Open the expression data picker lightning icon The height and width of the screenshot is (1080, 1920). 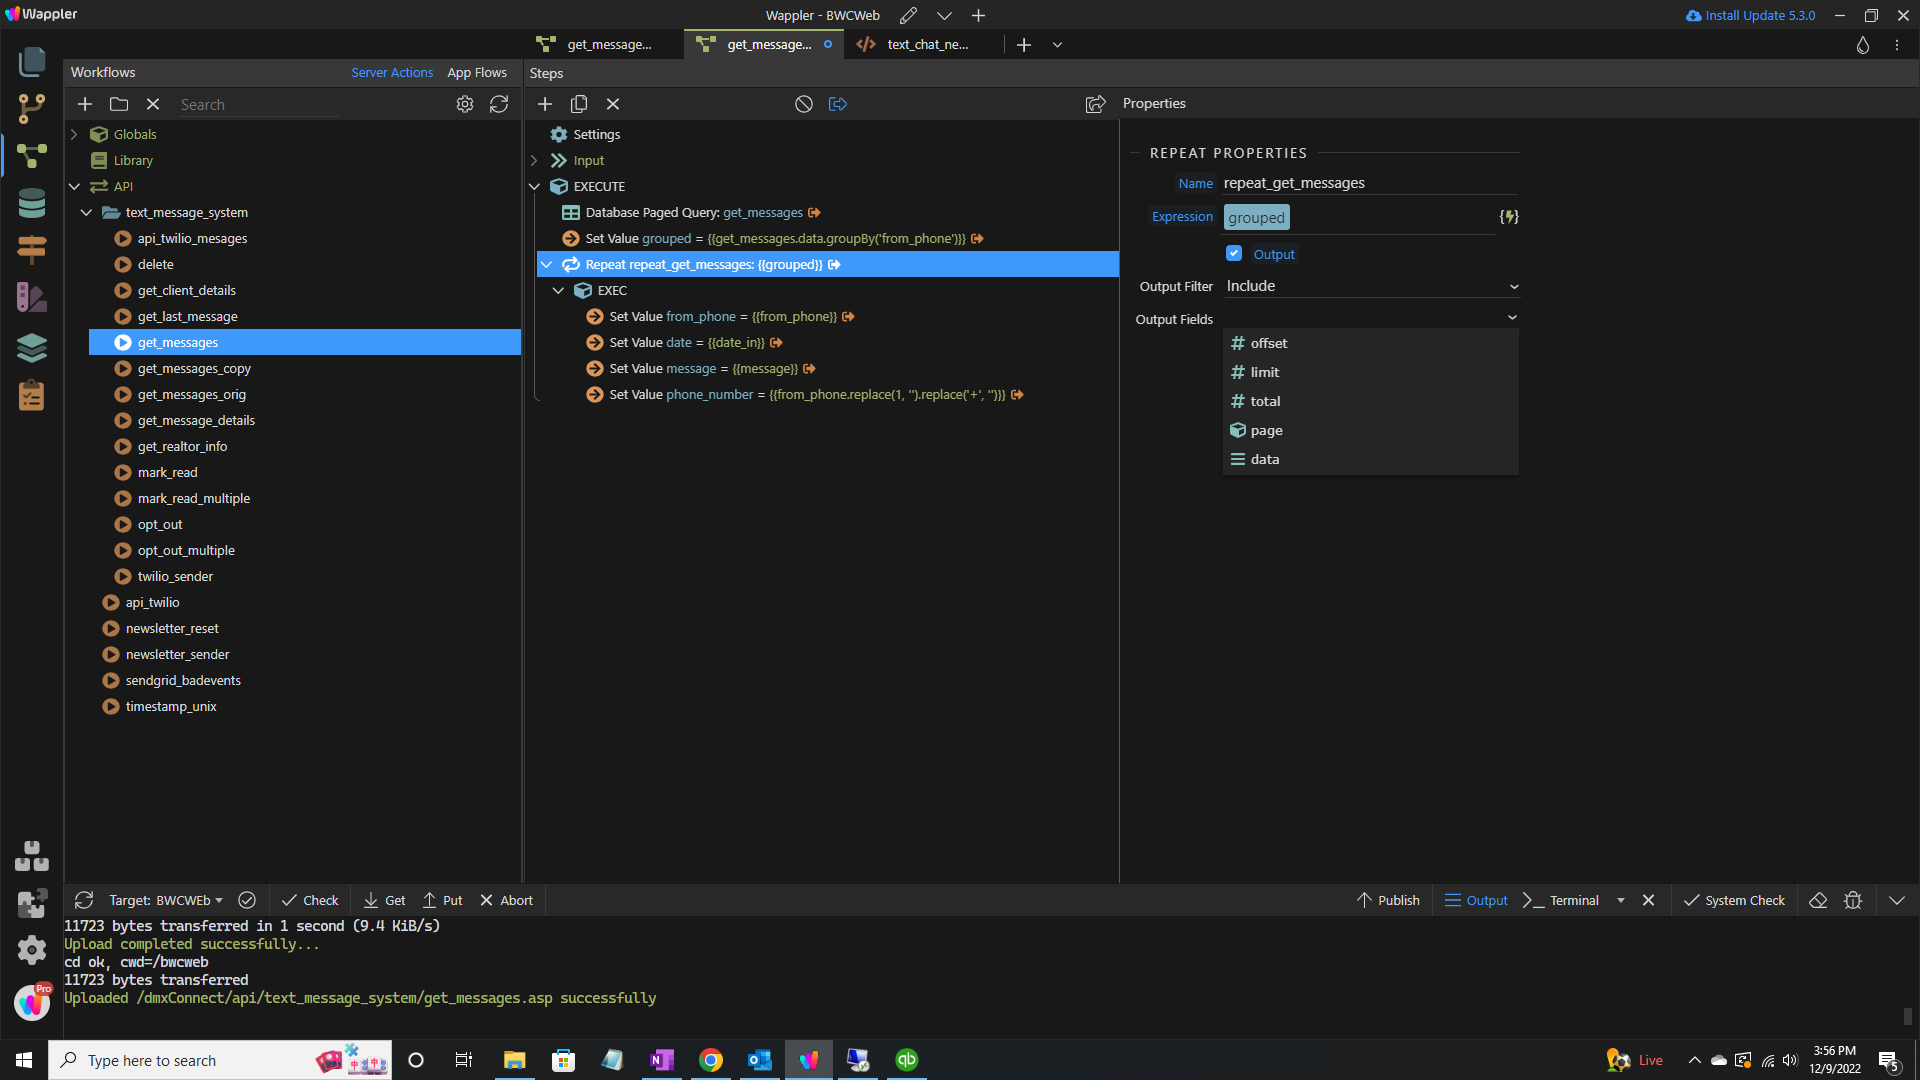[1509, 217]
